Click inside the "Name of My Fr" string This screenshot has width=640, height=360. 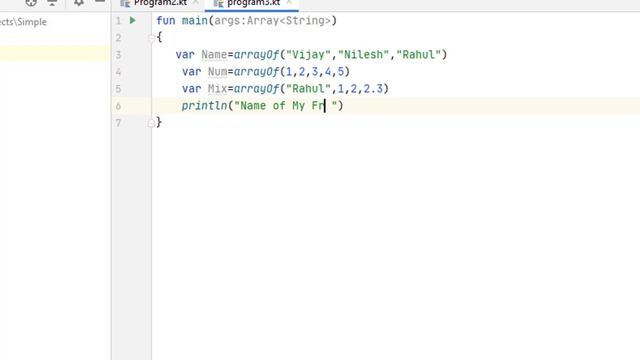(286, 106)
